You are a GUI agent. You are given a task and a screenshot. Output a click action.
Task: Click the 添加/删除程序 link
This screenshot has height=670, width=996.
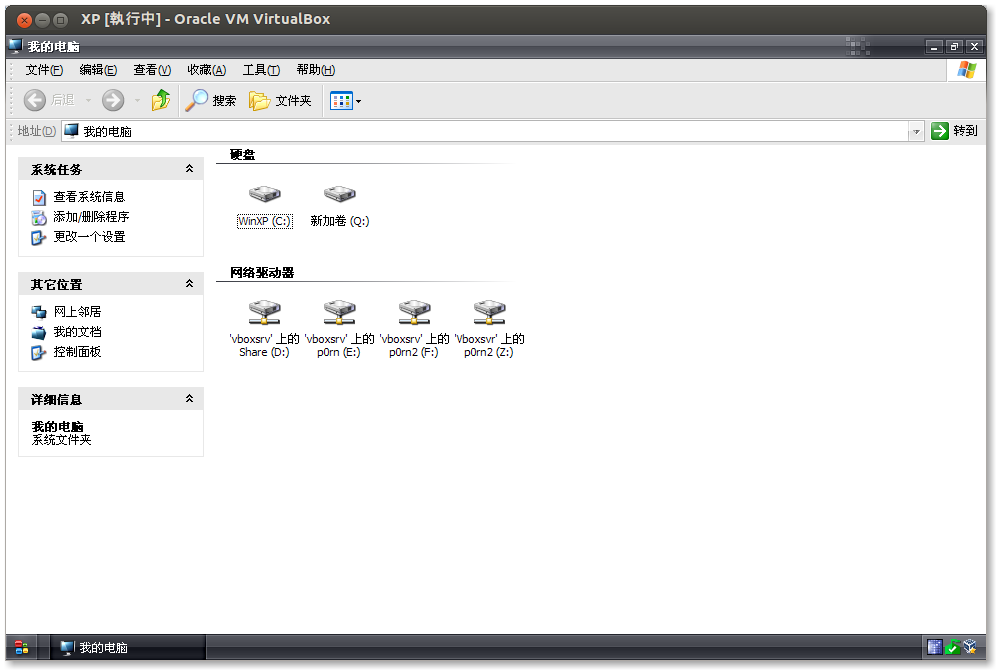(x=91, y=217)
